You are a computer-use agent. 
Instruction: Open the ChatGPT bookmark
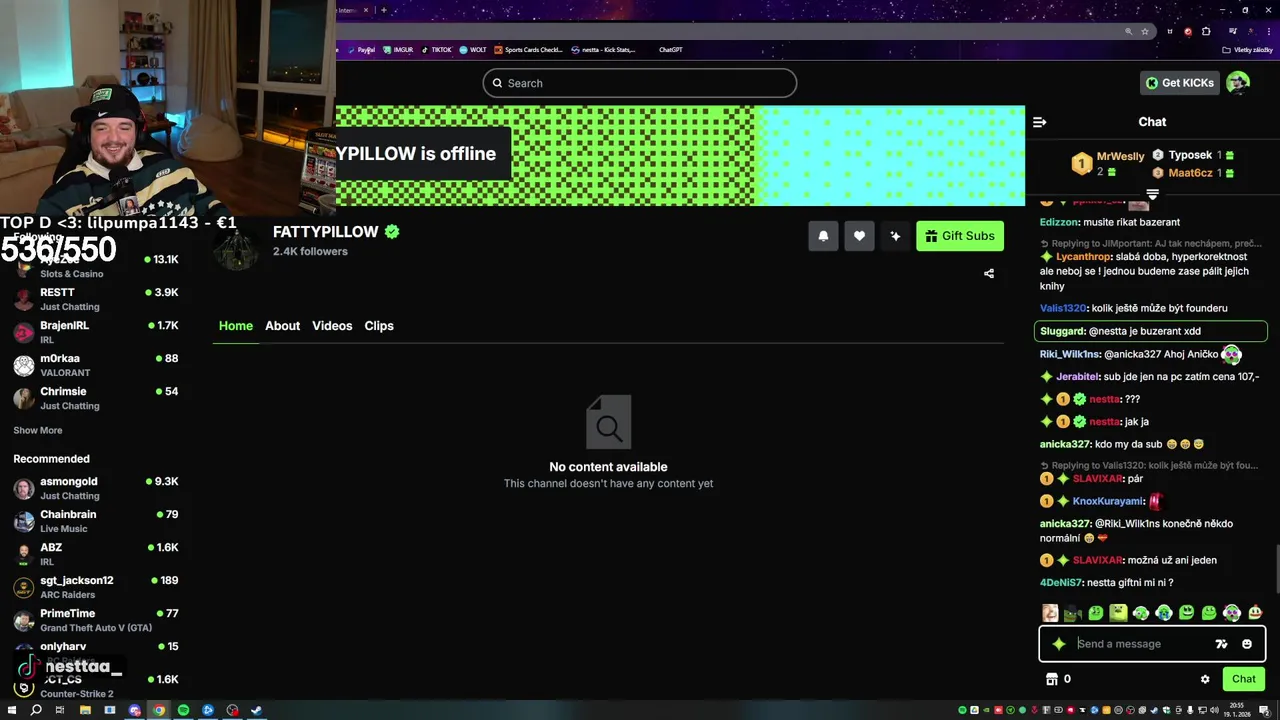pyautogui.click(x=670, y=49)
